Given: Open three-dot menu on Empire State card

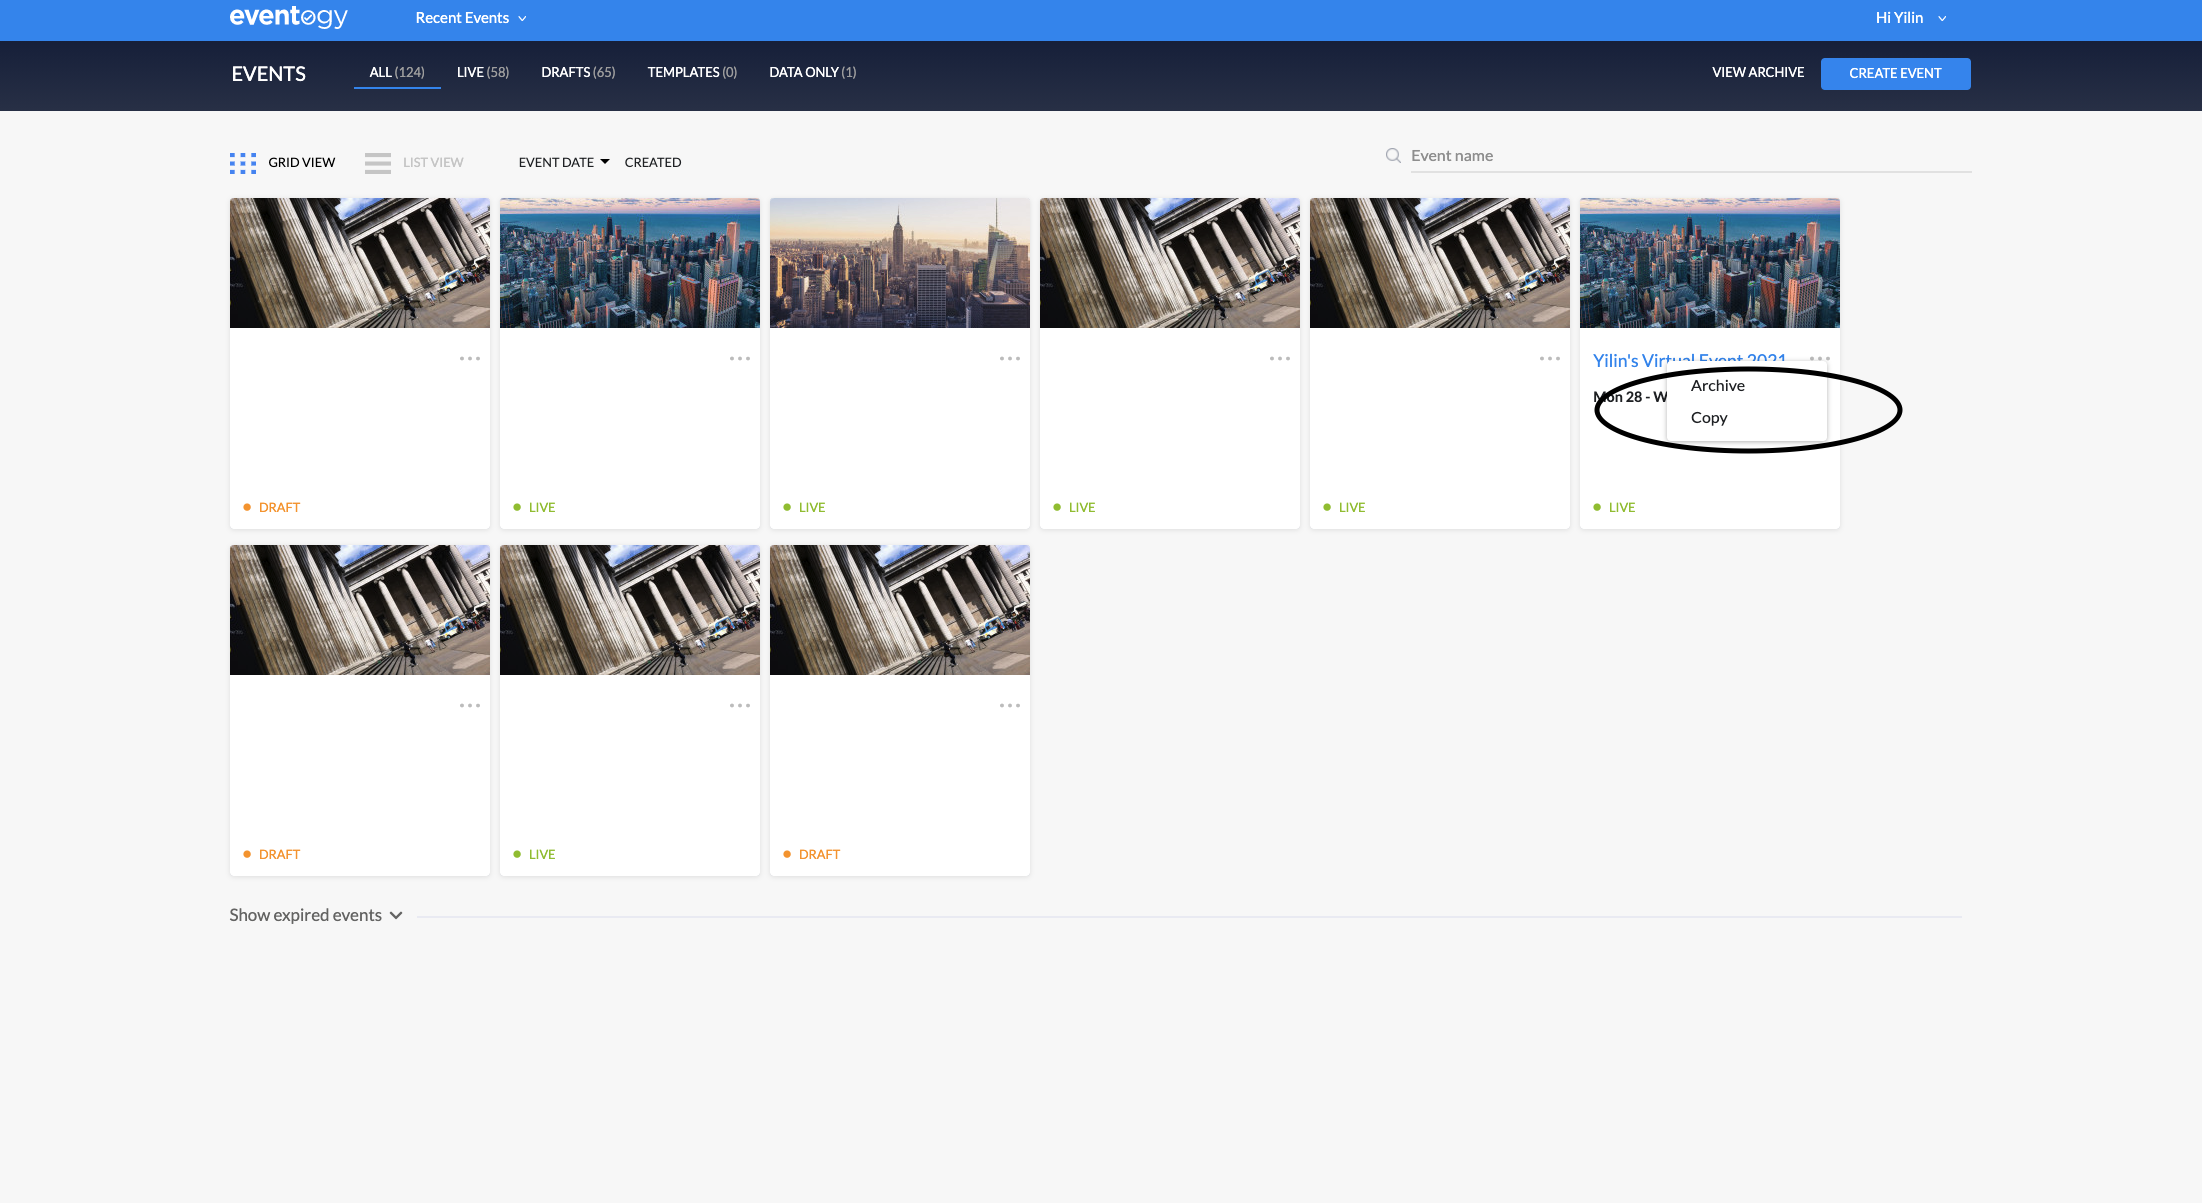Looking at the screenshot, I should tap(1010, 359).
